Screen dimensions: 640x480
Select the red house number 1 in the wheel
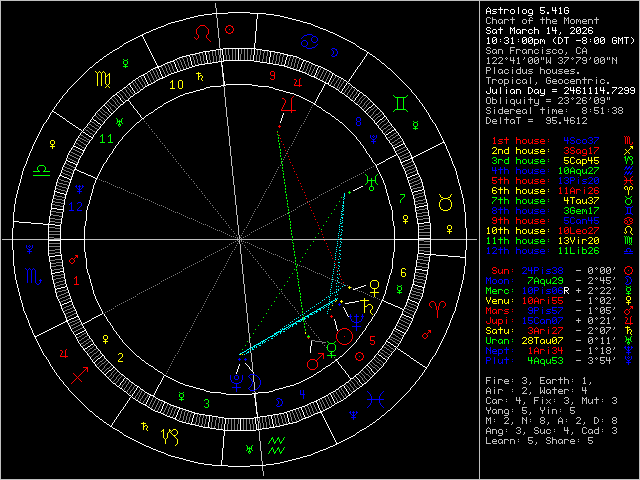[76, 281]
